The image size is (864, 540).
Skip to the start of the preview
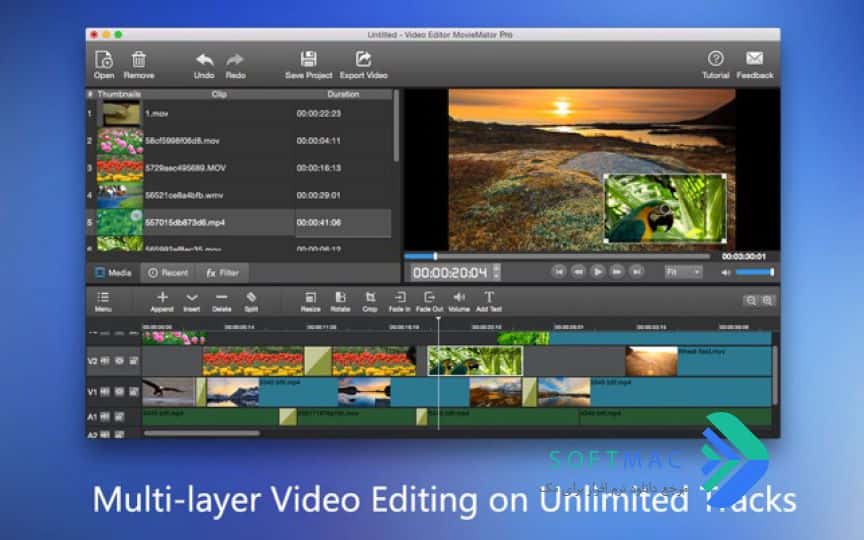click(x=559, y=272)
